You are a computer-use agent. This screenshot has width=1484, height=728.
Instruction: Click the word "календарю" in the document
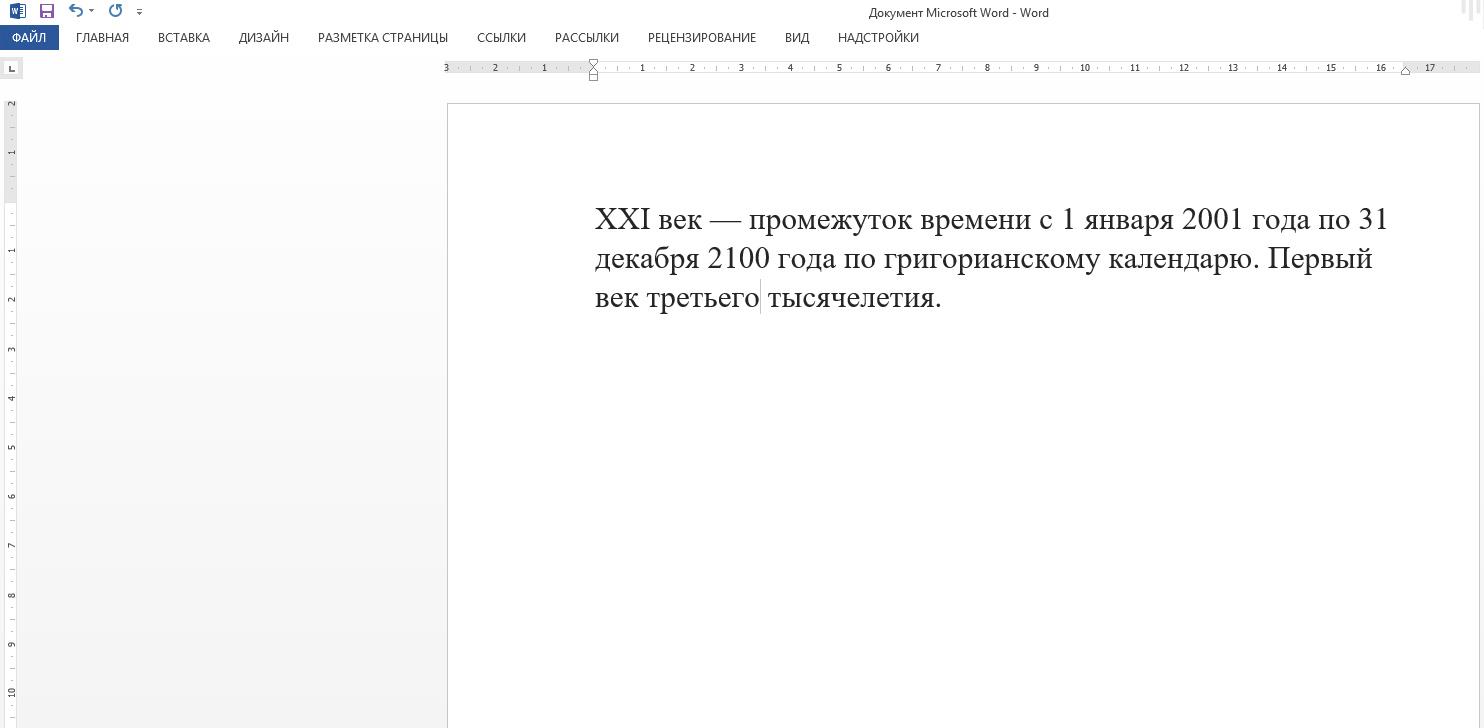tap(1180, 259)
